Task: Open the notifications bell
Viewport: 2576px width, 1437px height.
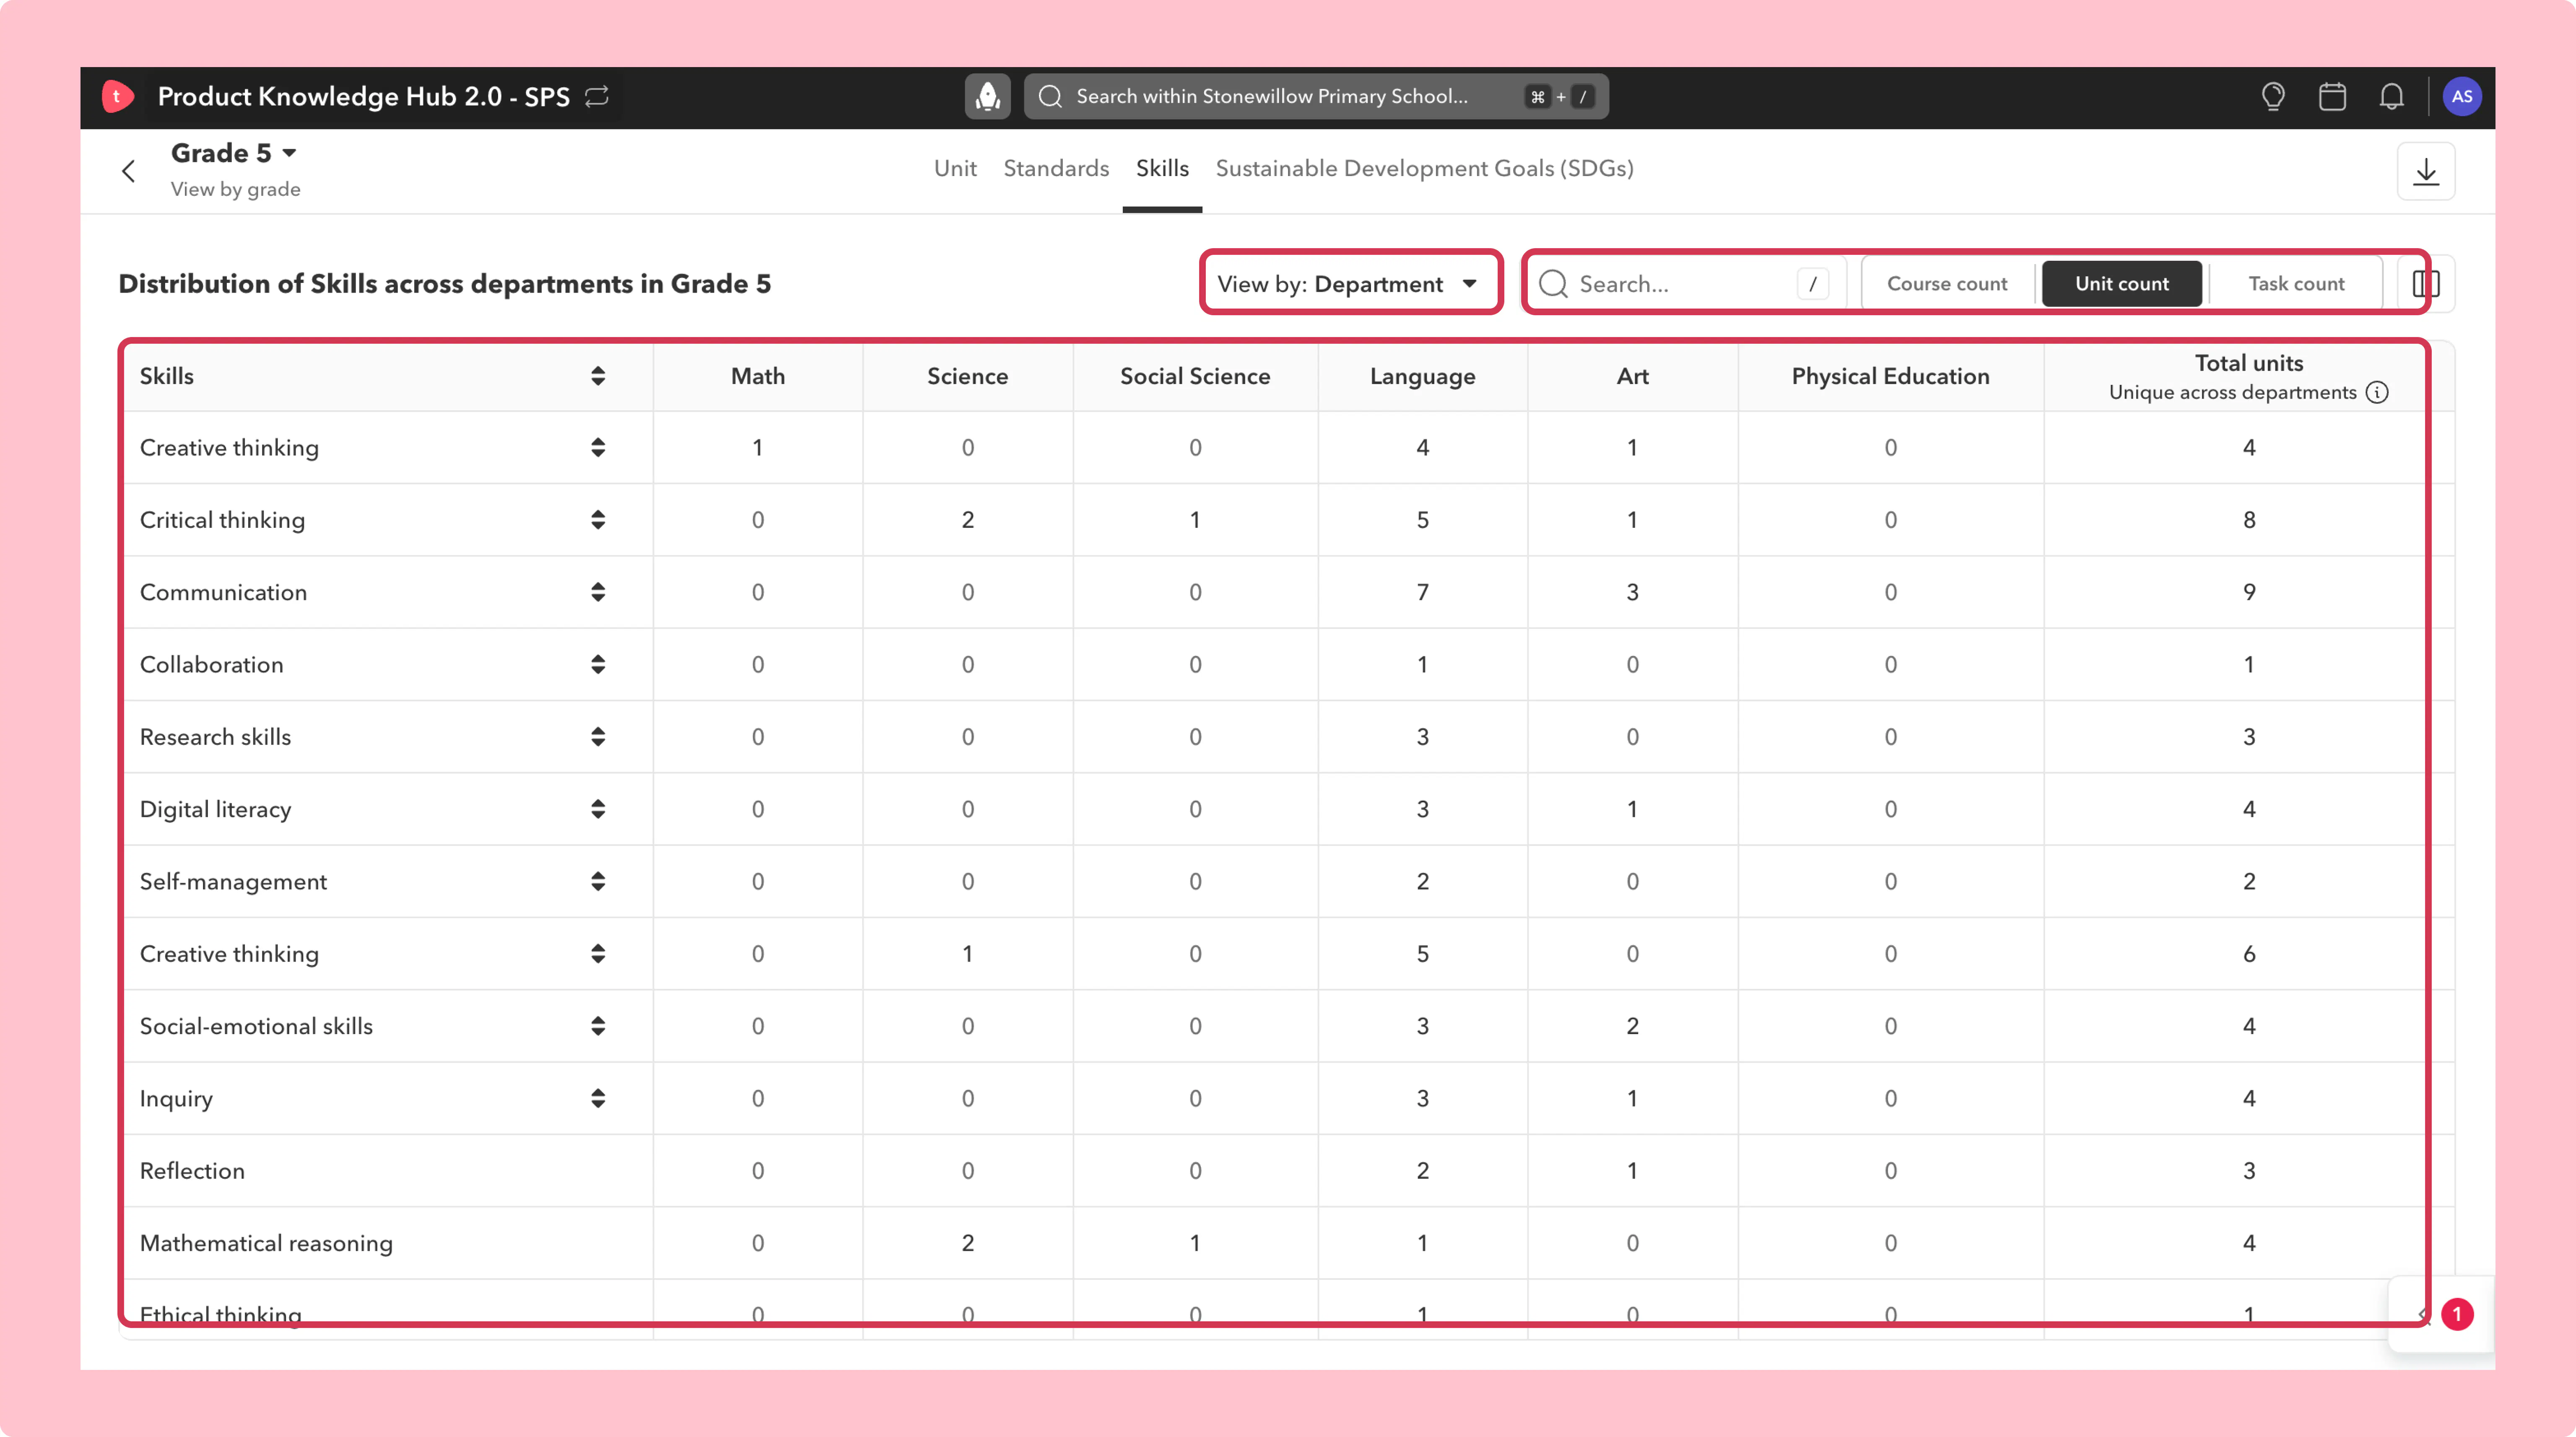Action: 2391,96
